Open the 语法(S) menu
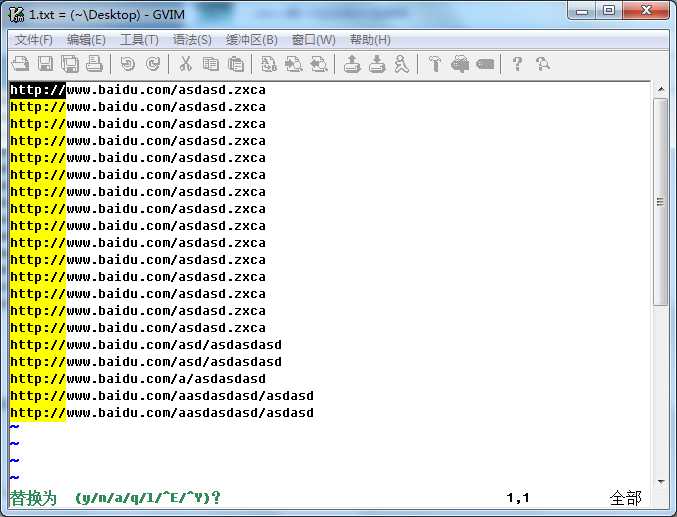The height and width of the screenshot is (517, 677). pos(192,40)
